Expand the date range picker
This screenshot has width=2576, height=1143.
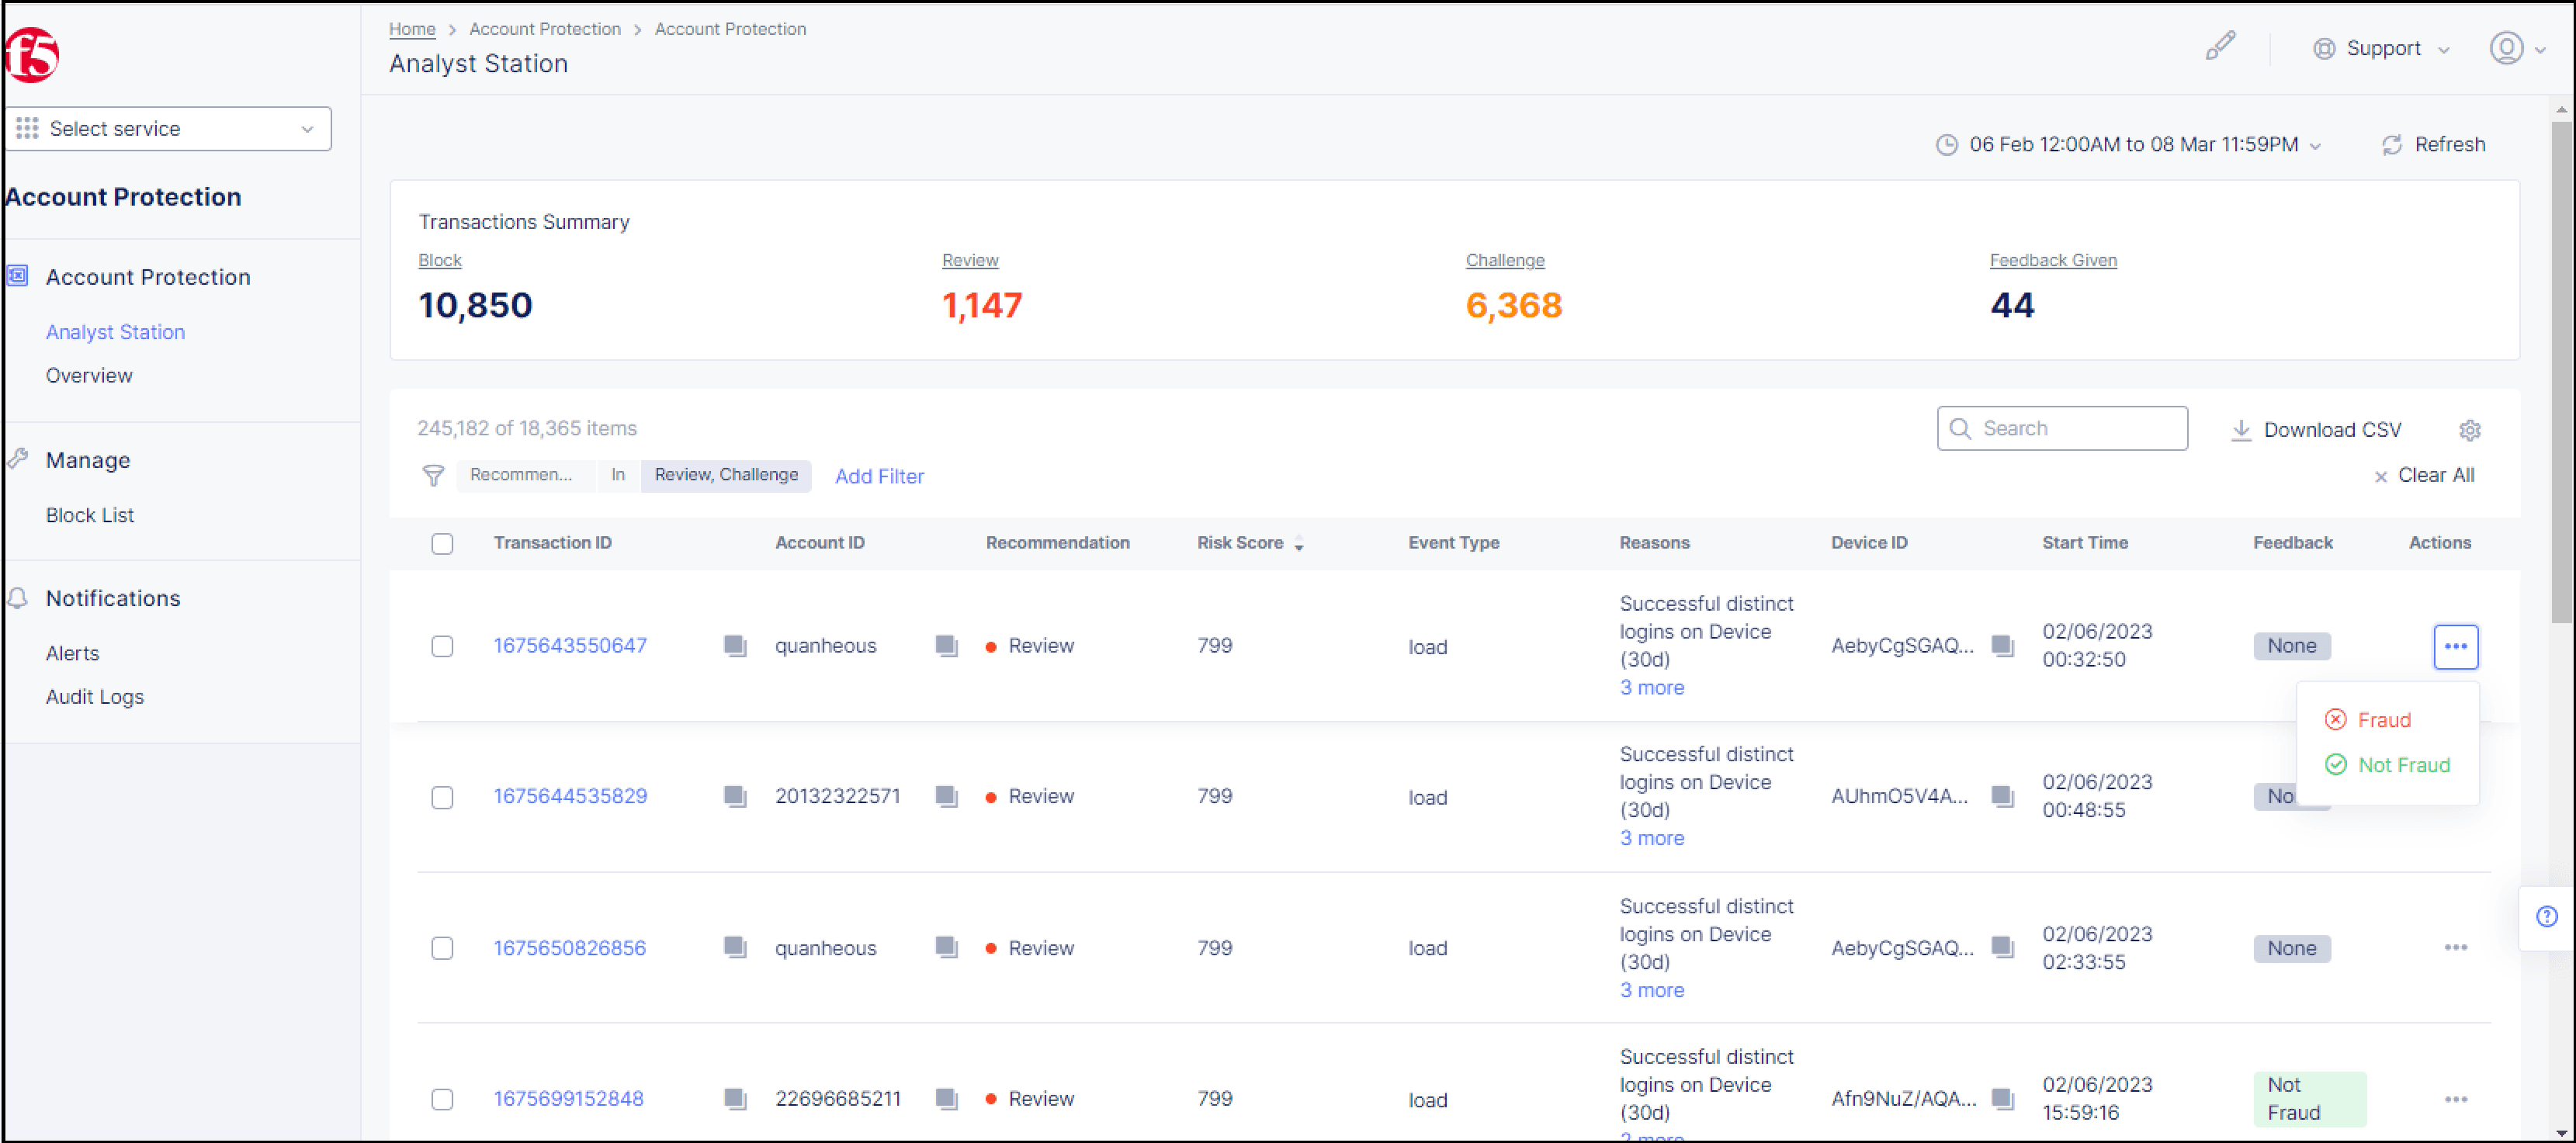click(2130, 145)
